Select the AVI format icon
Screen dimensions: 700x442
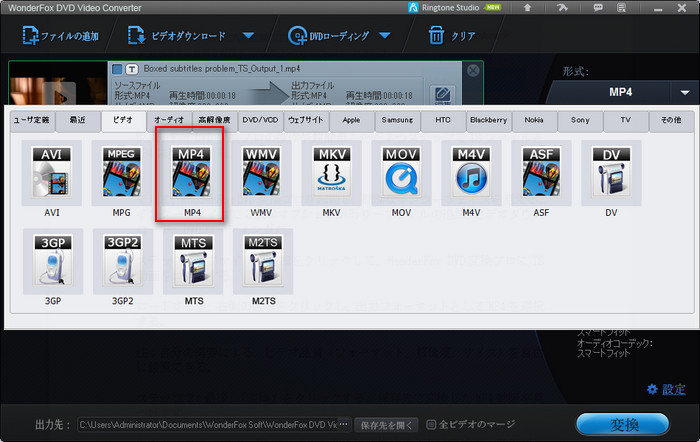[52, 173]
